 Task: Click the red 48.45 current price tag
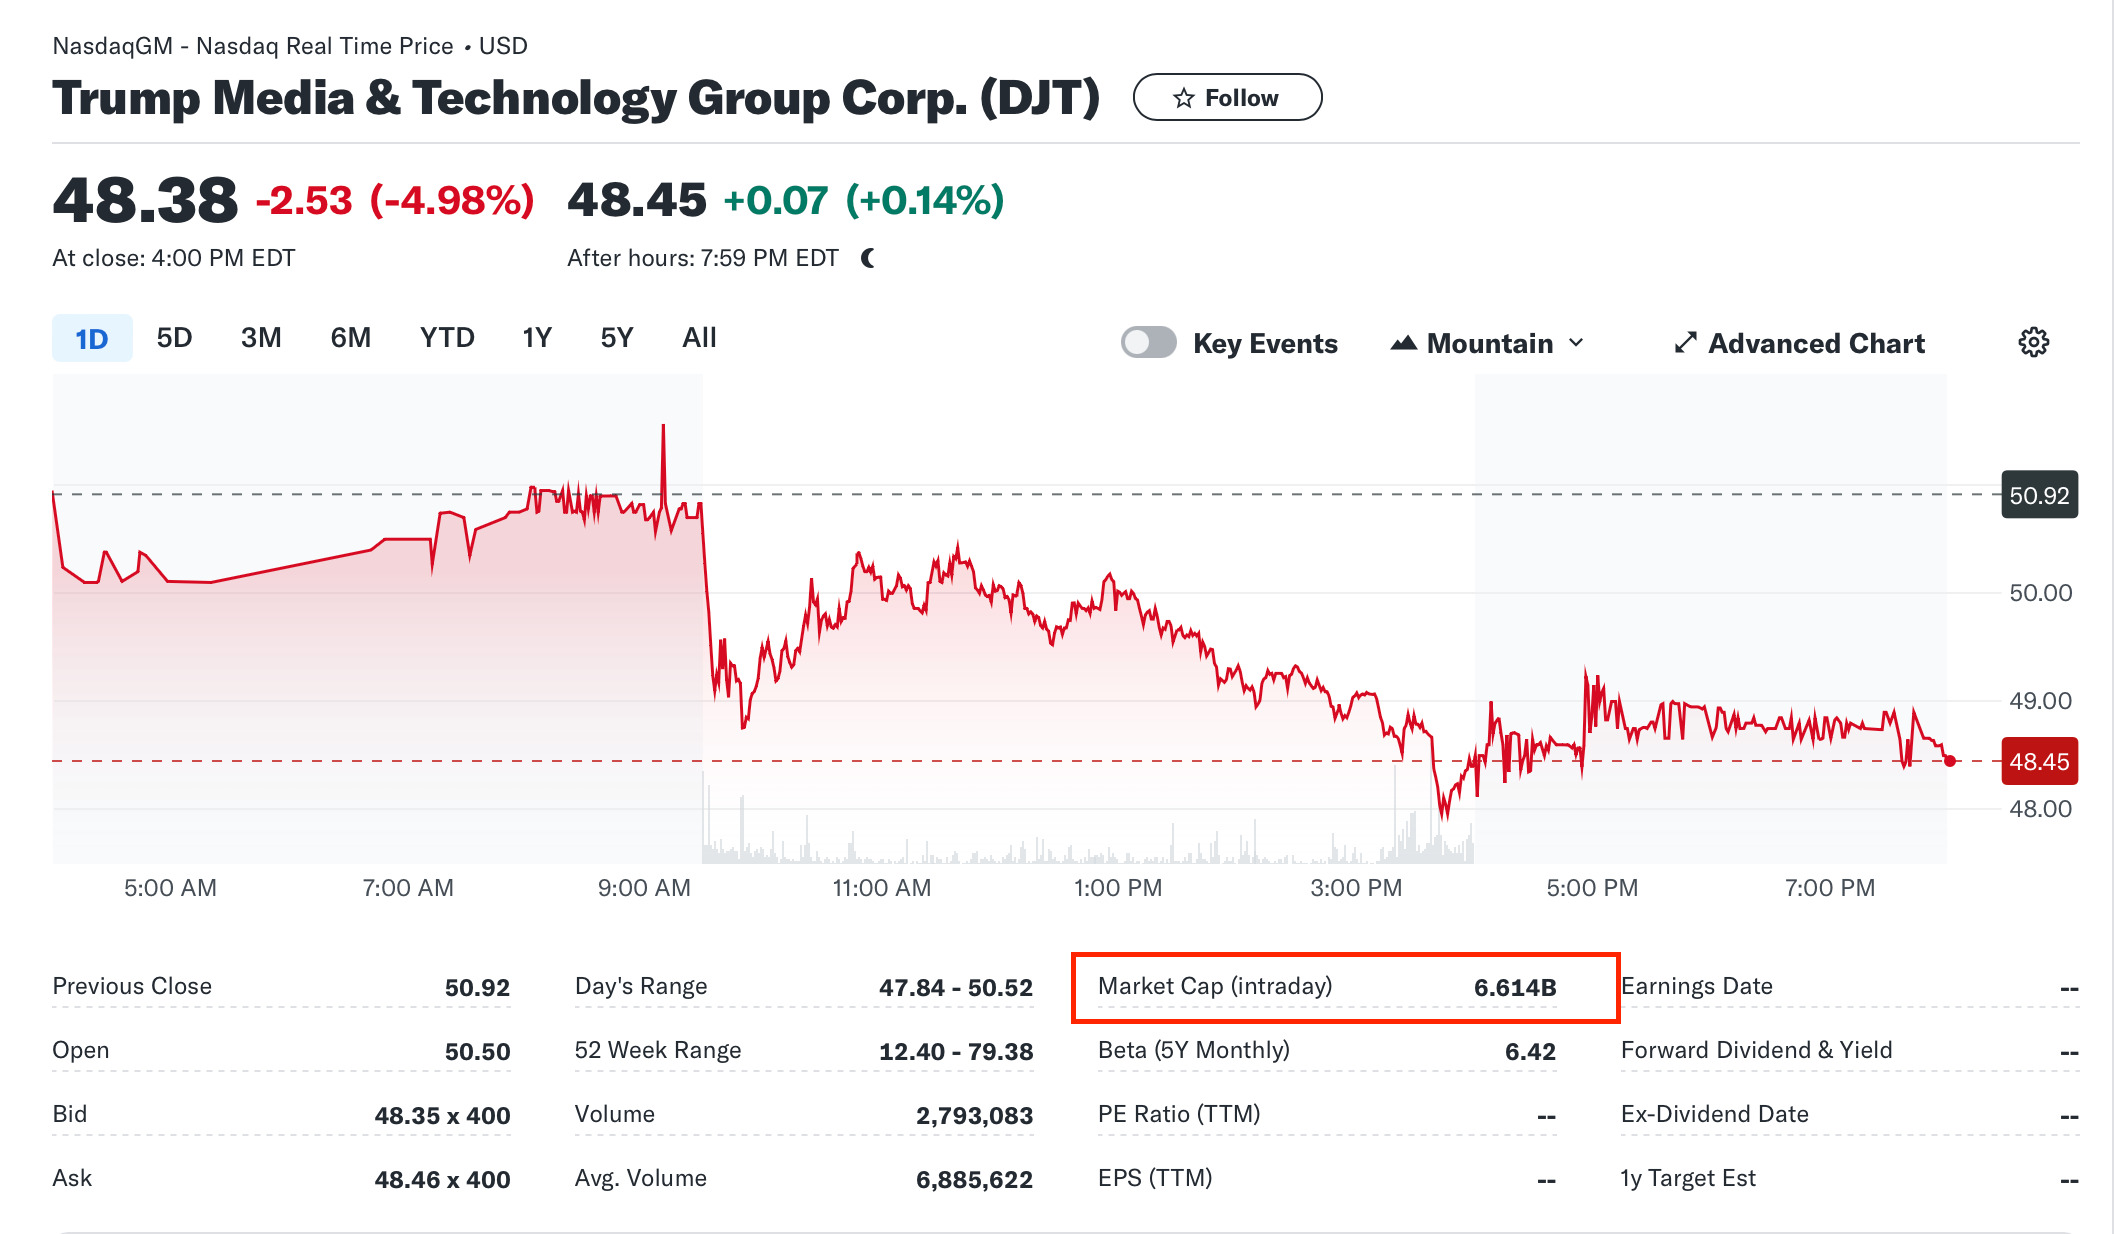2039,762
